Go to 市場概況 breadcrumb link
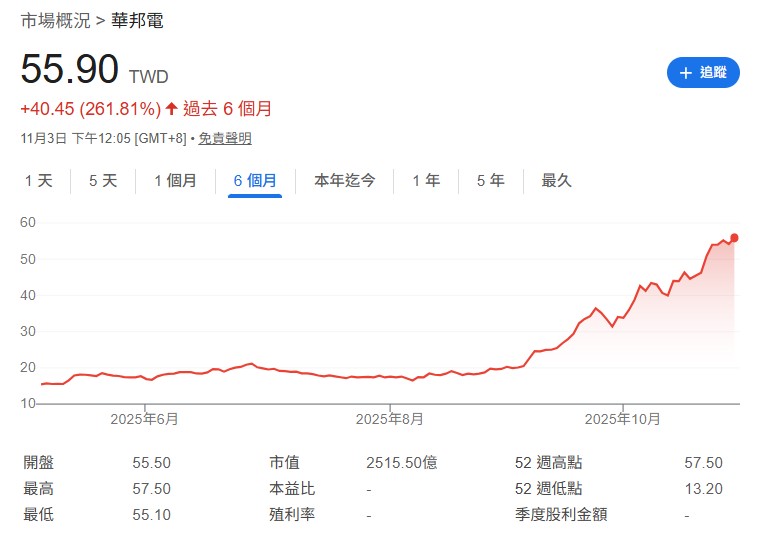Viewport: 762px width, 533px height. (55, 21)
